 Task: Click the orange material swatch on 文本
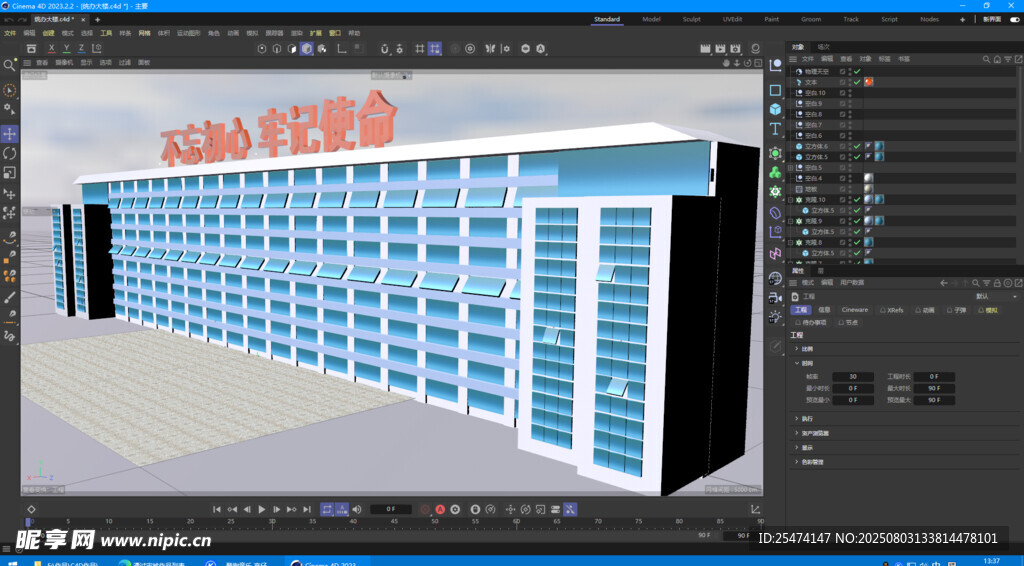coord(869,82)
